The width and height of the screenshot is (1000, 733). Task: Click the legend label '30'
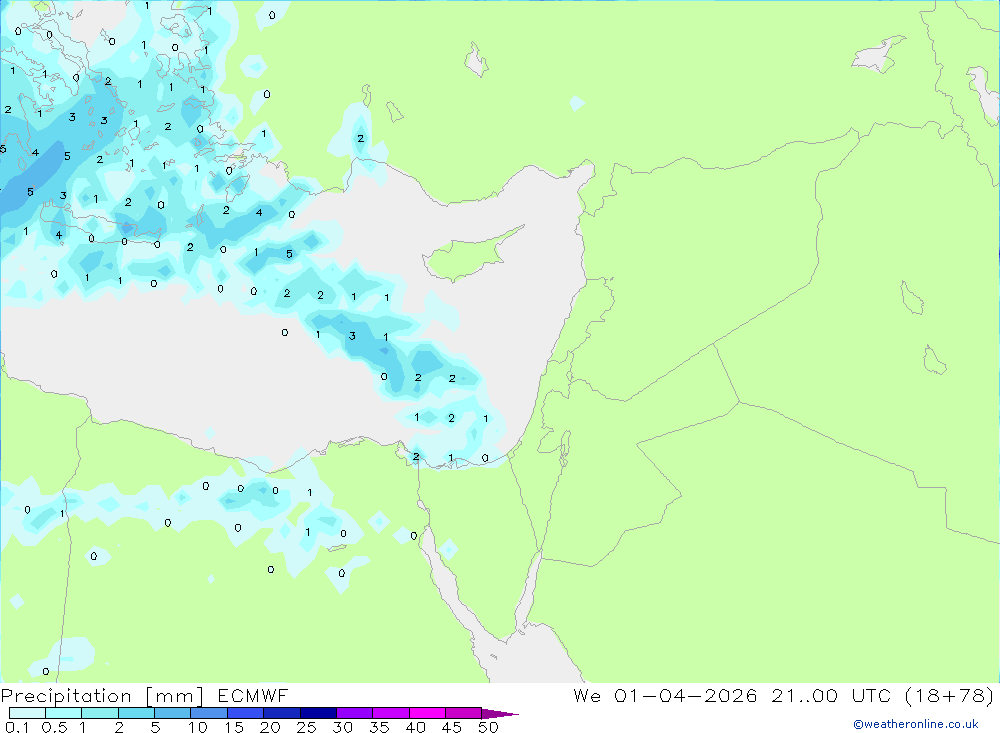pyautogui.click(x=342, y=727)
